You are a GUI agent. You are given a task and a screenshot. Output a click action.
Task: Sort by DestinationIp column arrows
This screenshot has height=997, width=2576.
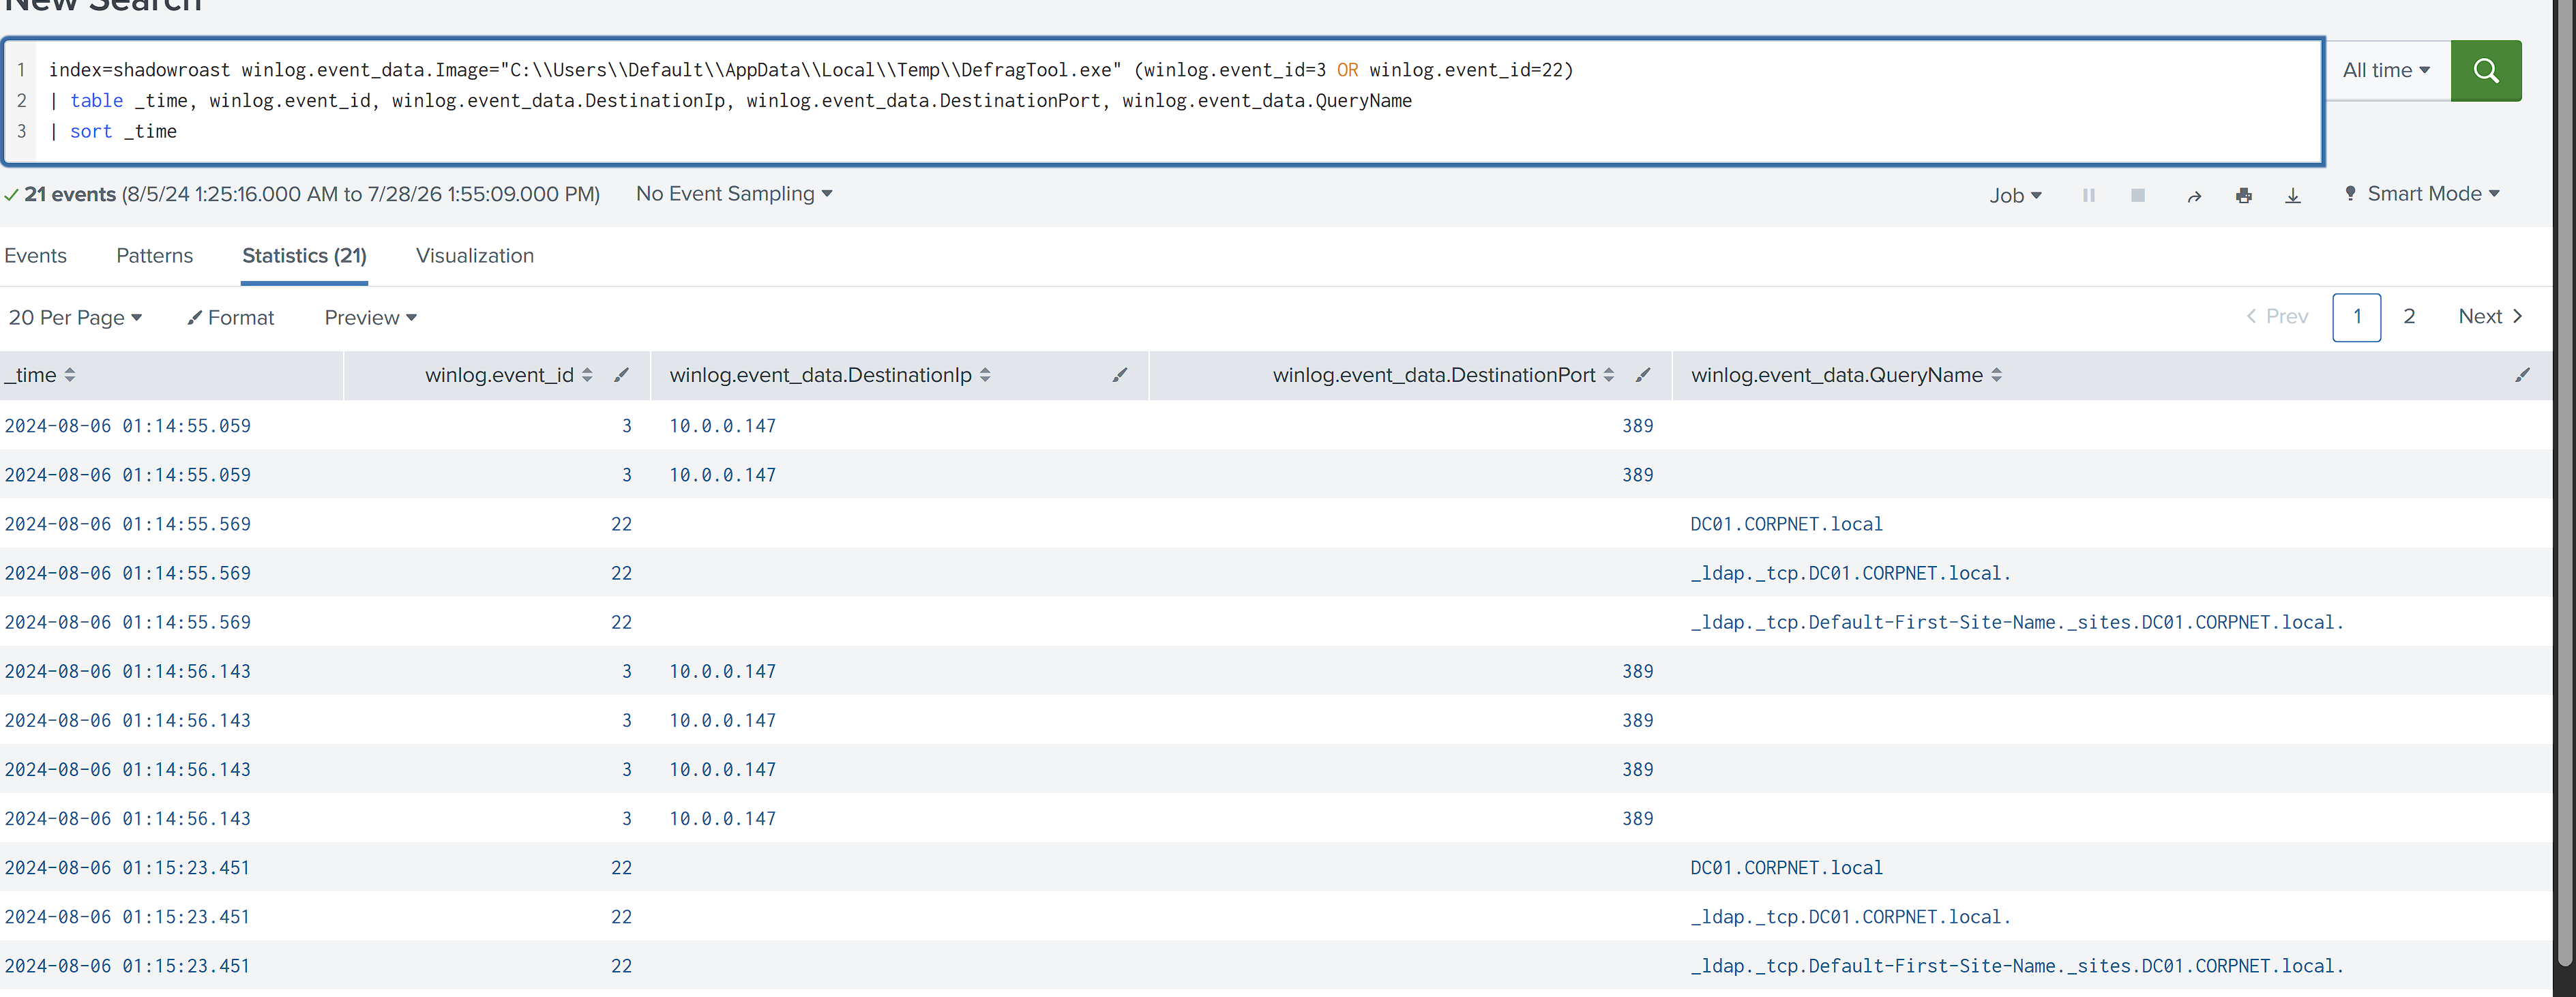pyautogui.click(x=985, y=375)
